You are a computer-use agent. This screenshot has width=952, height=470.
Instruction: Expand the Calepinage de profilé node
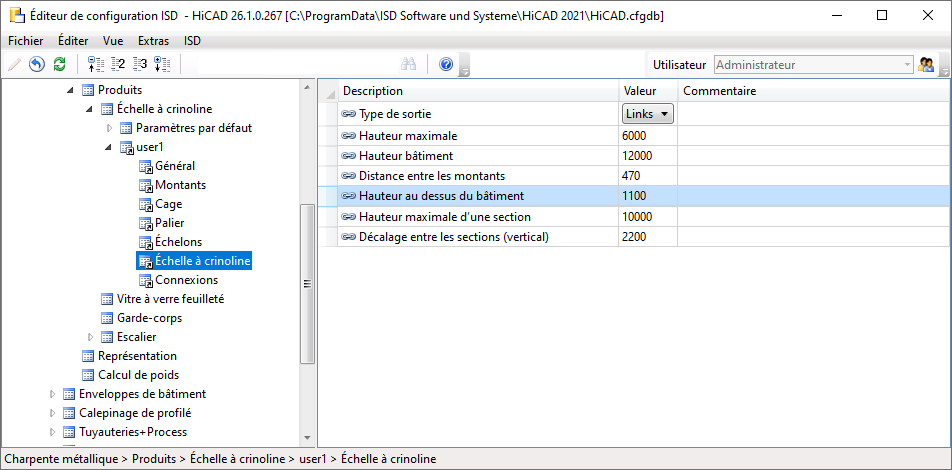click(52, 413)
